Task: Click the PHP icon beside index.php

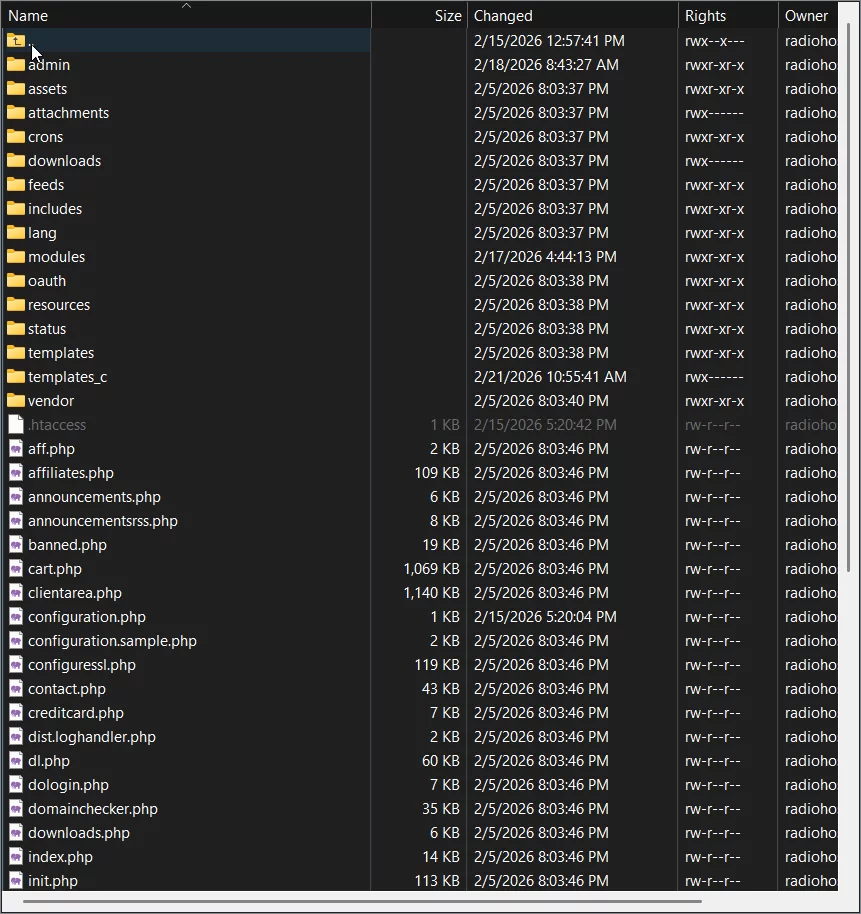Action: tap(16, 856)
